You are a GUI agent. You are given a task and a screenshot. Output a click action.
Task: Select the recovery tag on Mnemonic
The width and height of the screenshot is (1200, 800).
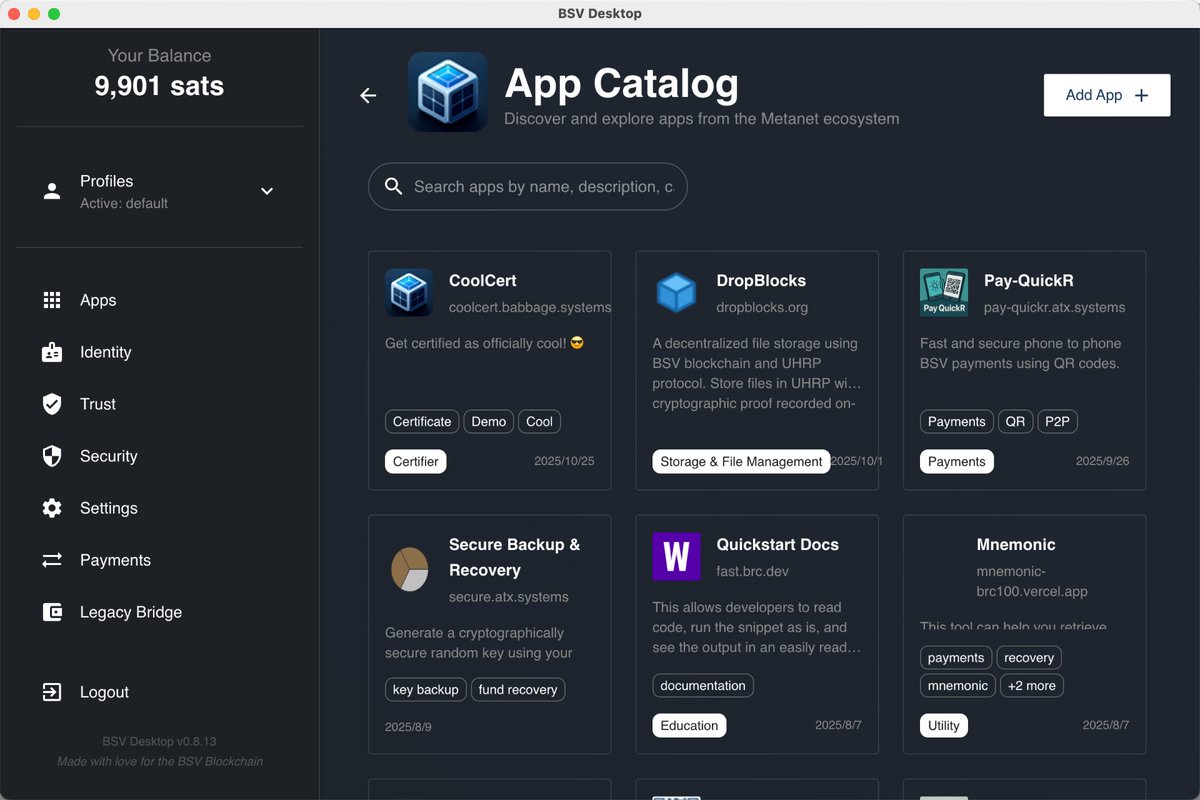pos(1029,658)
